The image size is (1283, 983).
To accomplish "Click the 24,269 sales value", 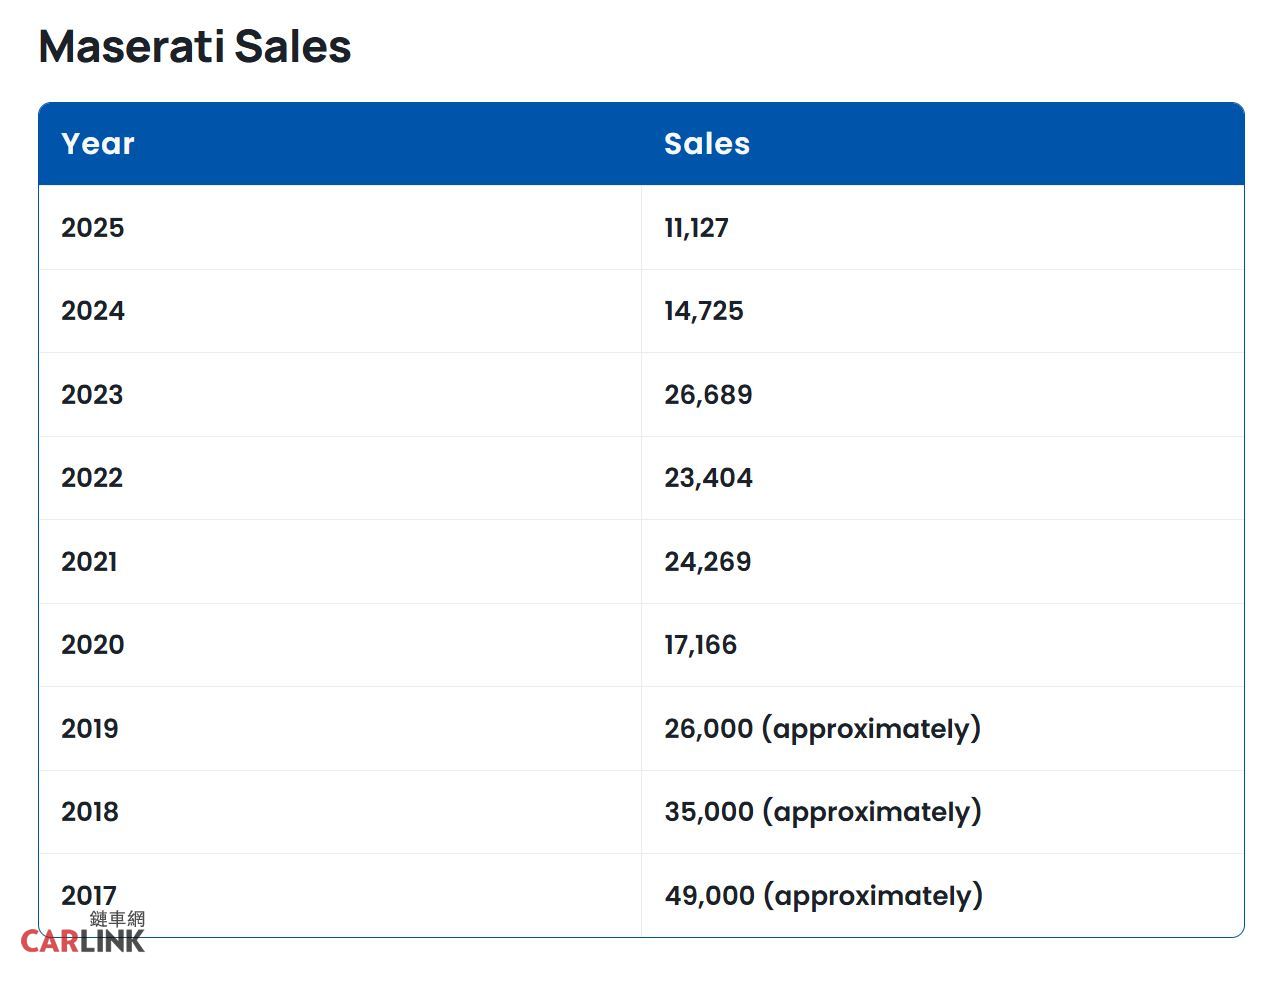I will 708,562.
